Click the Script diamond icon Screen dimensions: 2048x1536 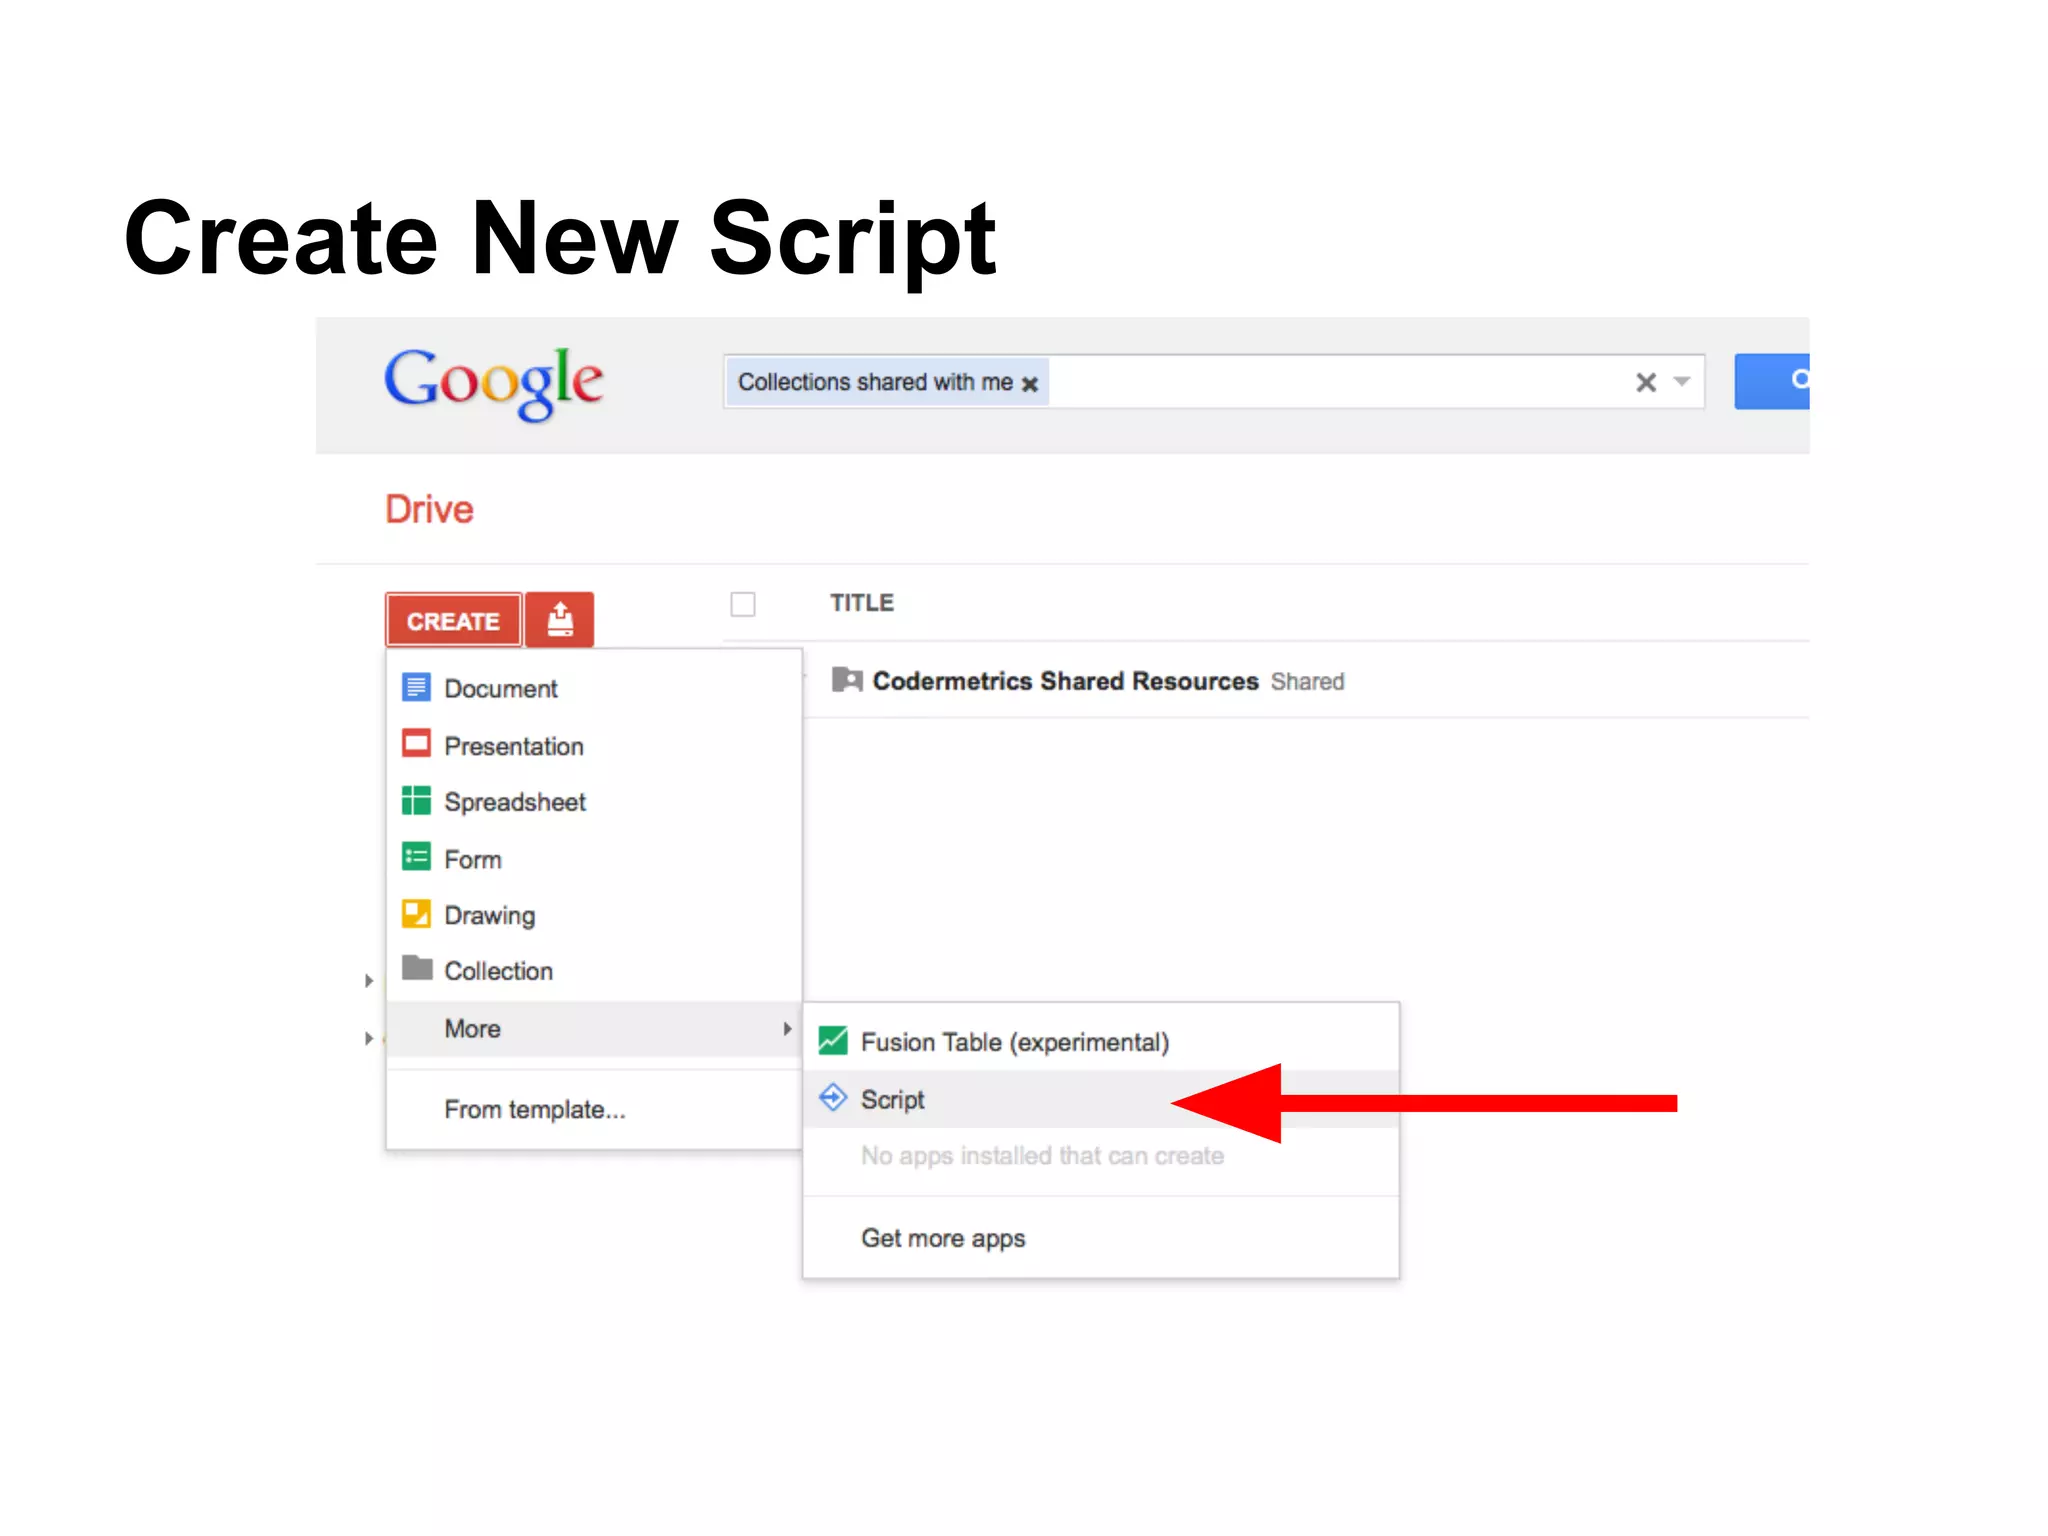(x=833, y=1098)
